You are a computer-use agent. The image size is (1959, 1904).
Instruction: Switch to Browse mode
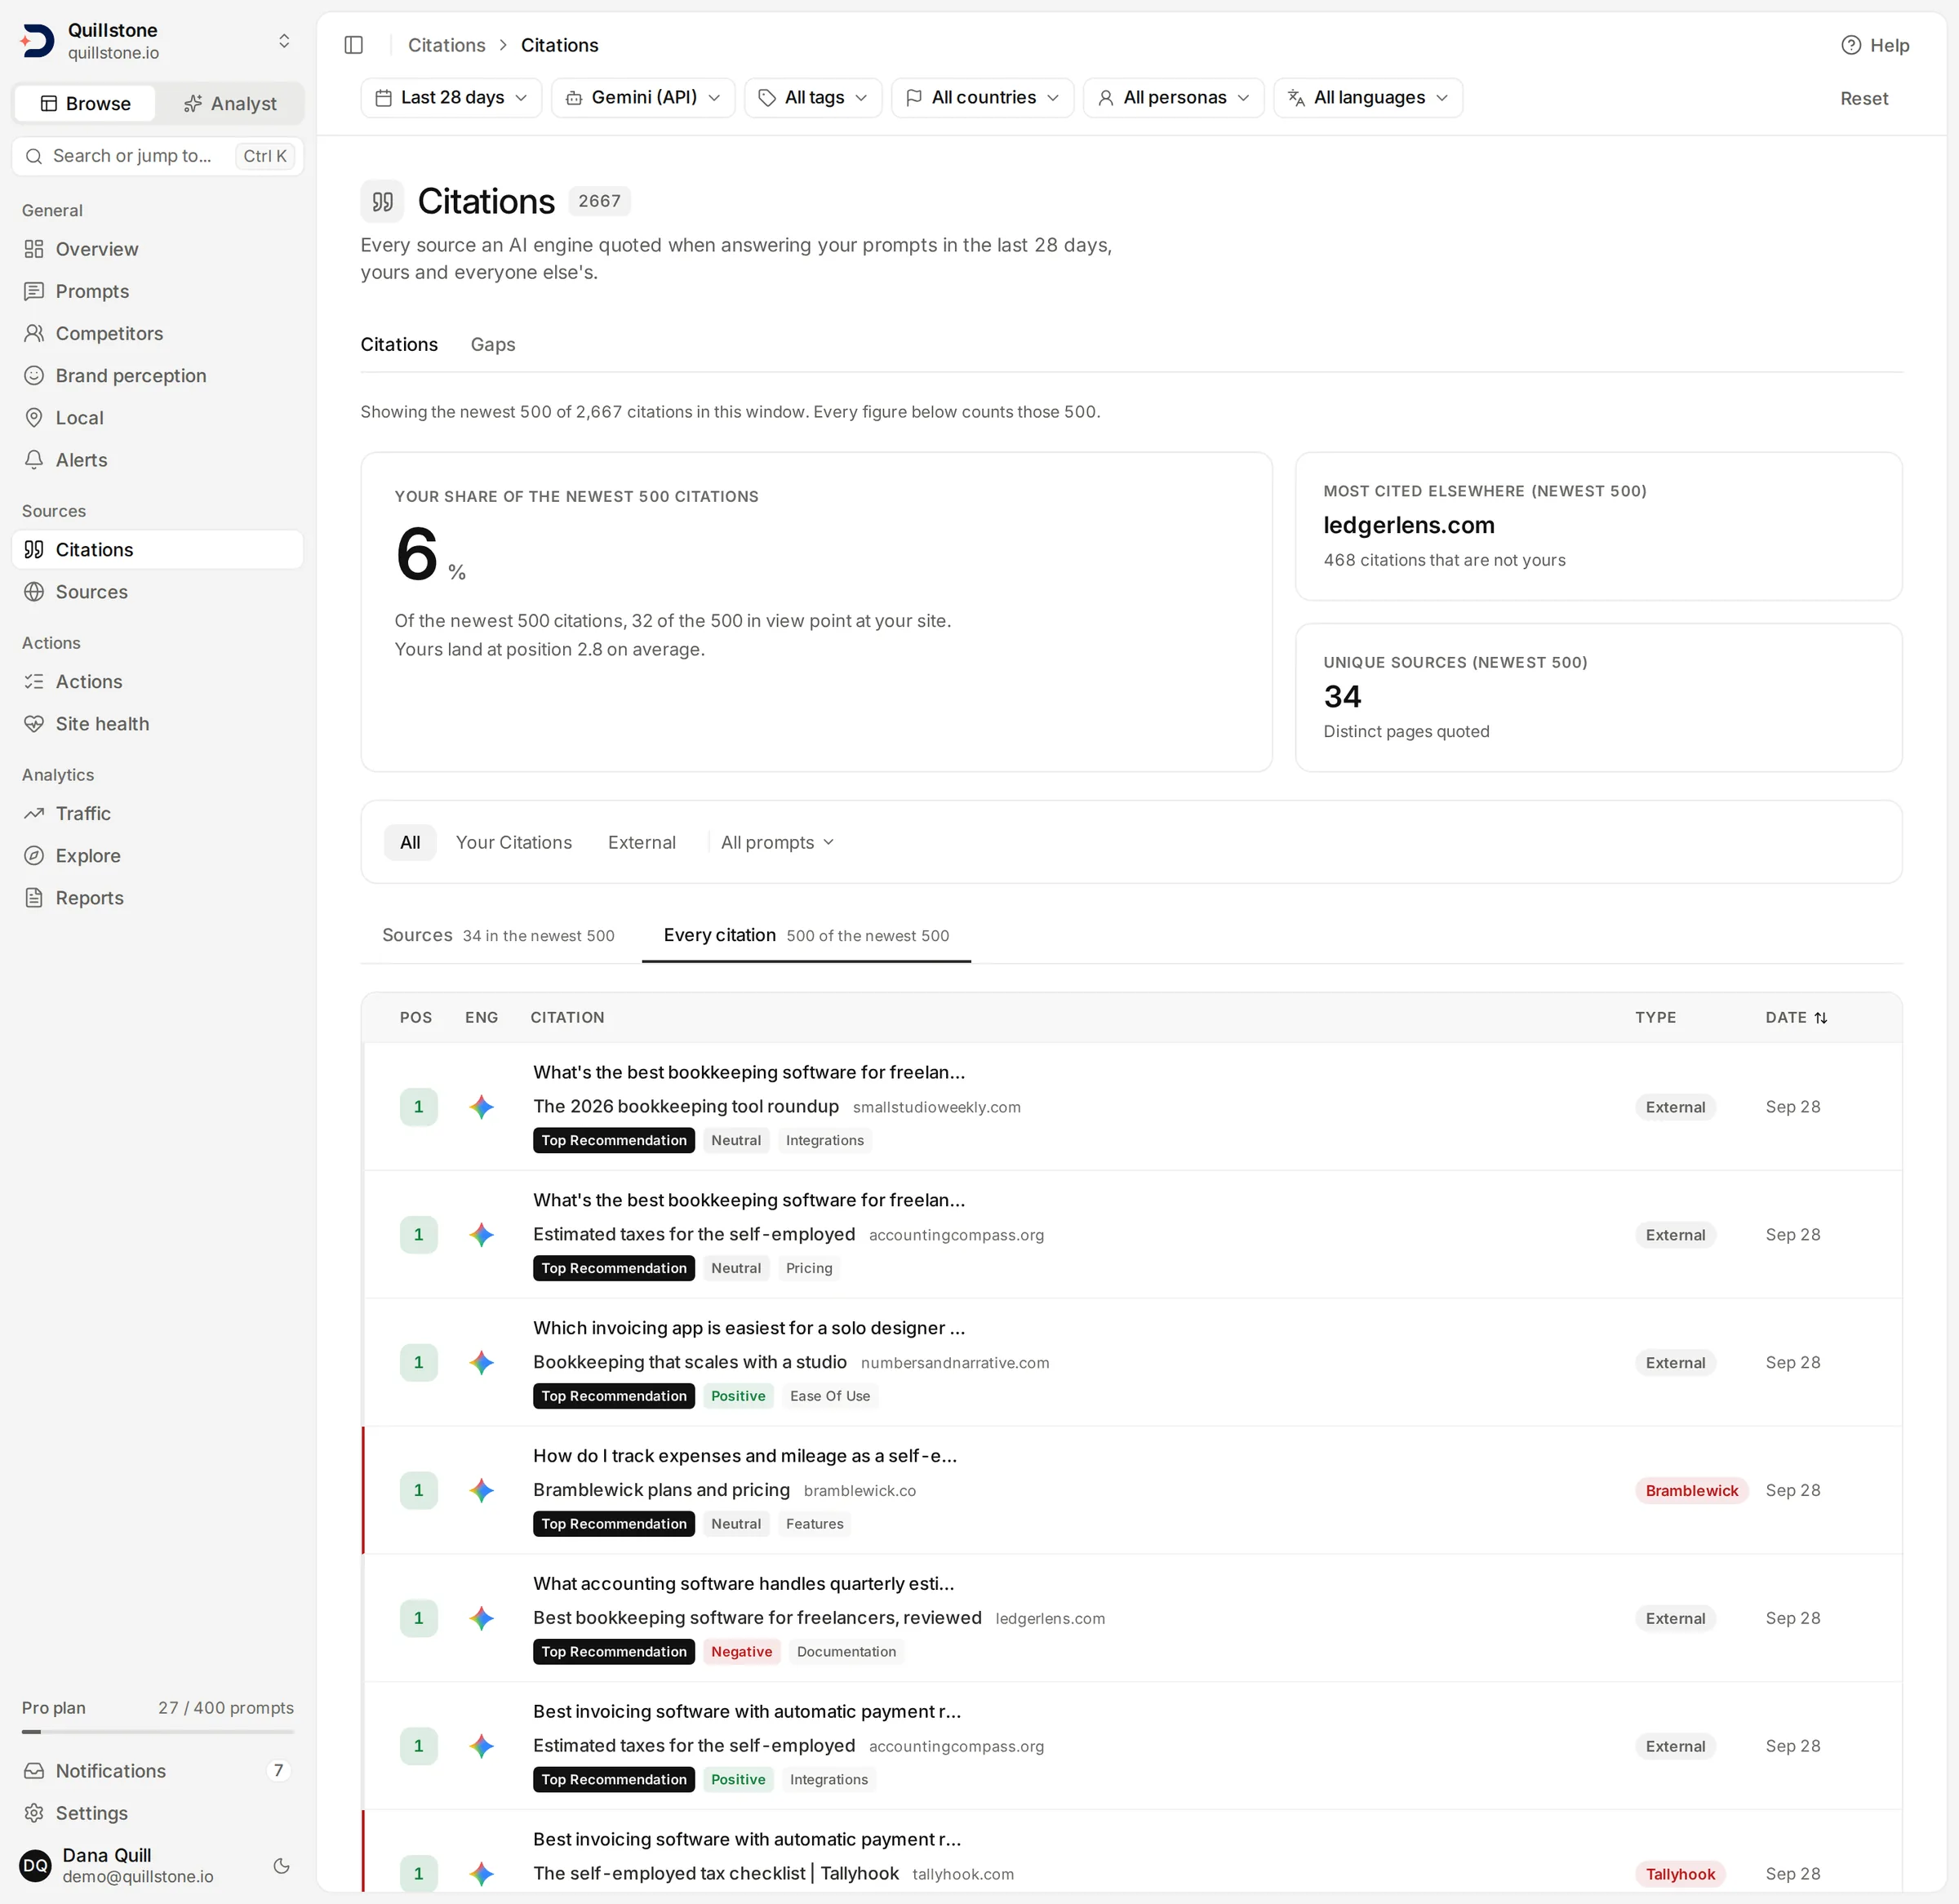coord(86,103)
